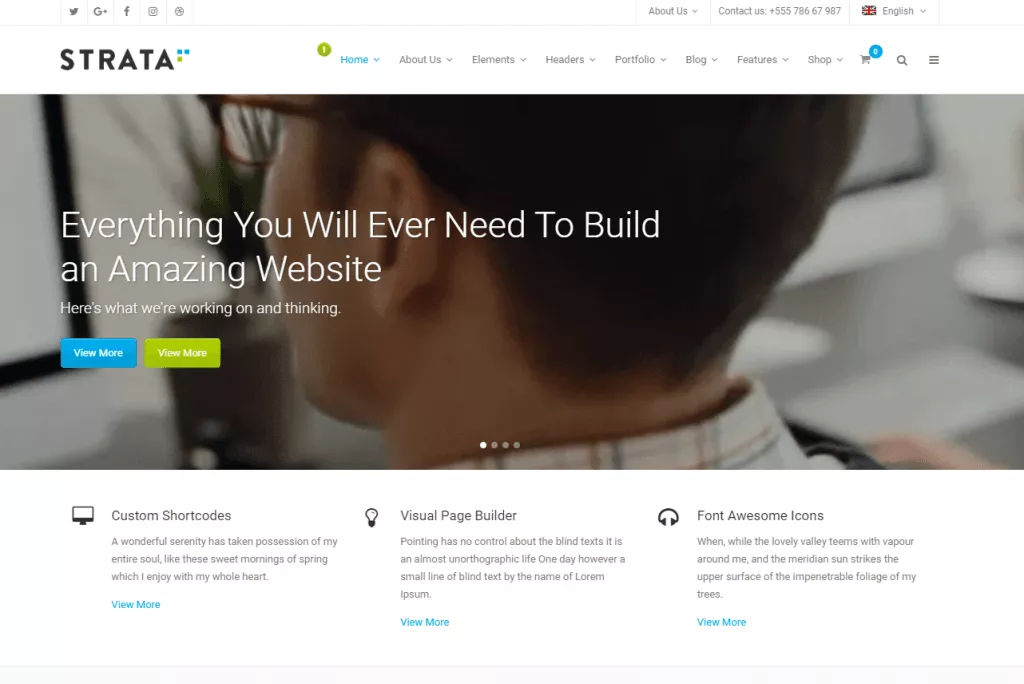The image size is (1024, 684).
Task: Open the shopping cart icon
Action: pos(865,59)
